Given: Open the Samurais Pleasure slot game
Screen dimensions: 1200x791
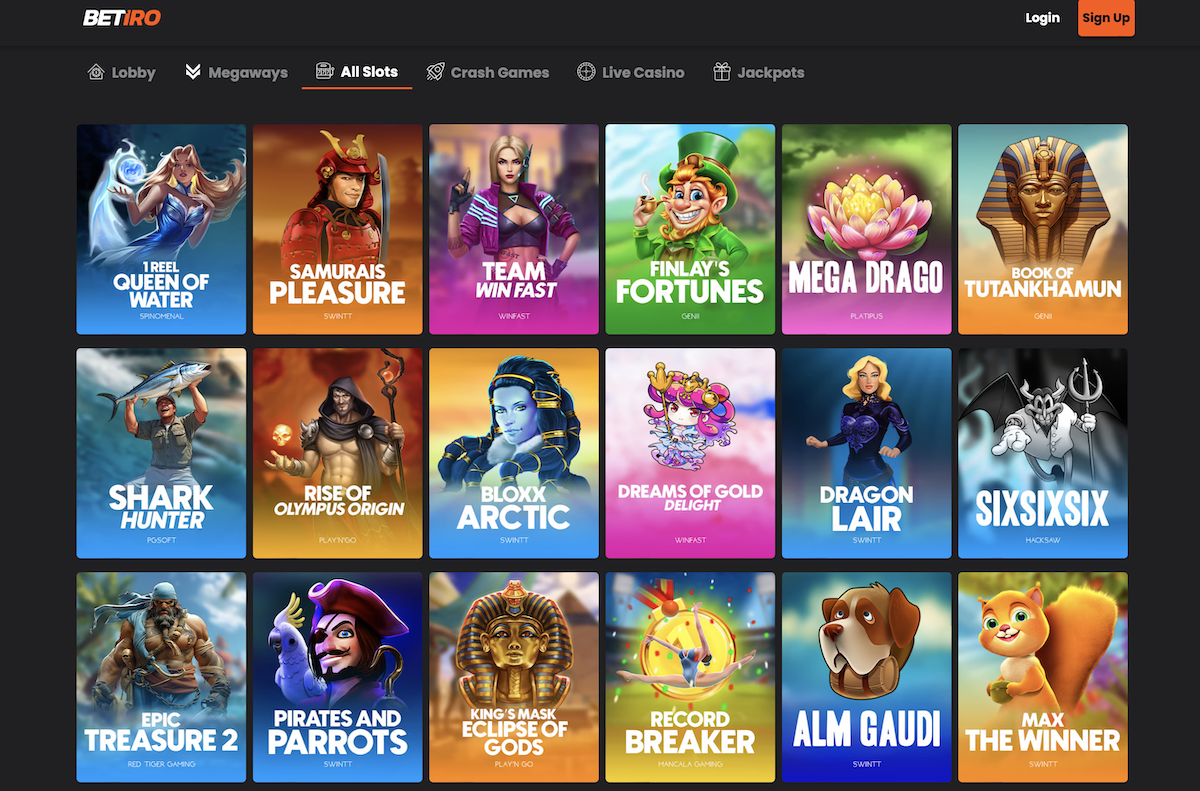Looking at the screenshot, I should (x=337, y=229).
